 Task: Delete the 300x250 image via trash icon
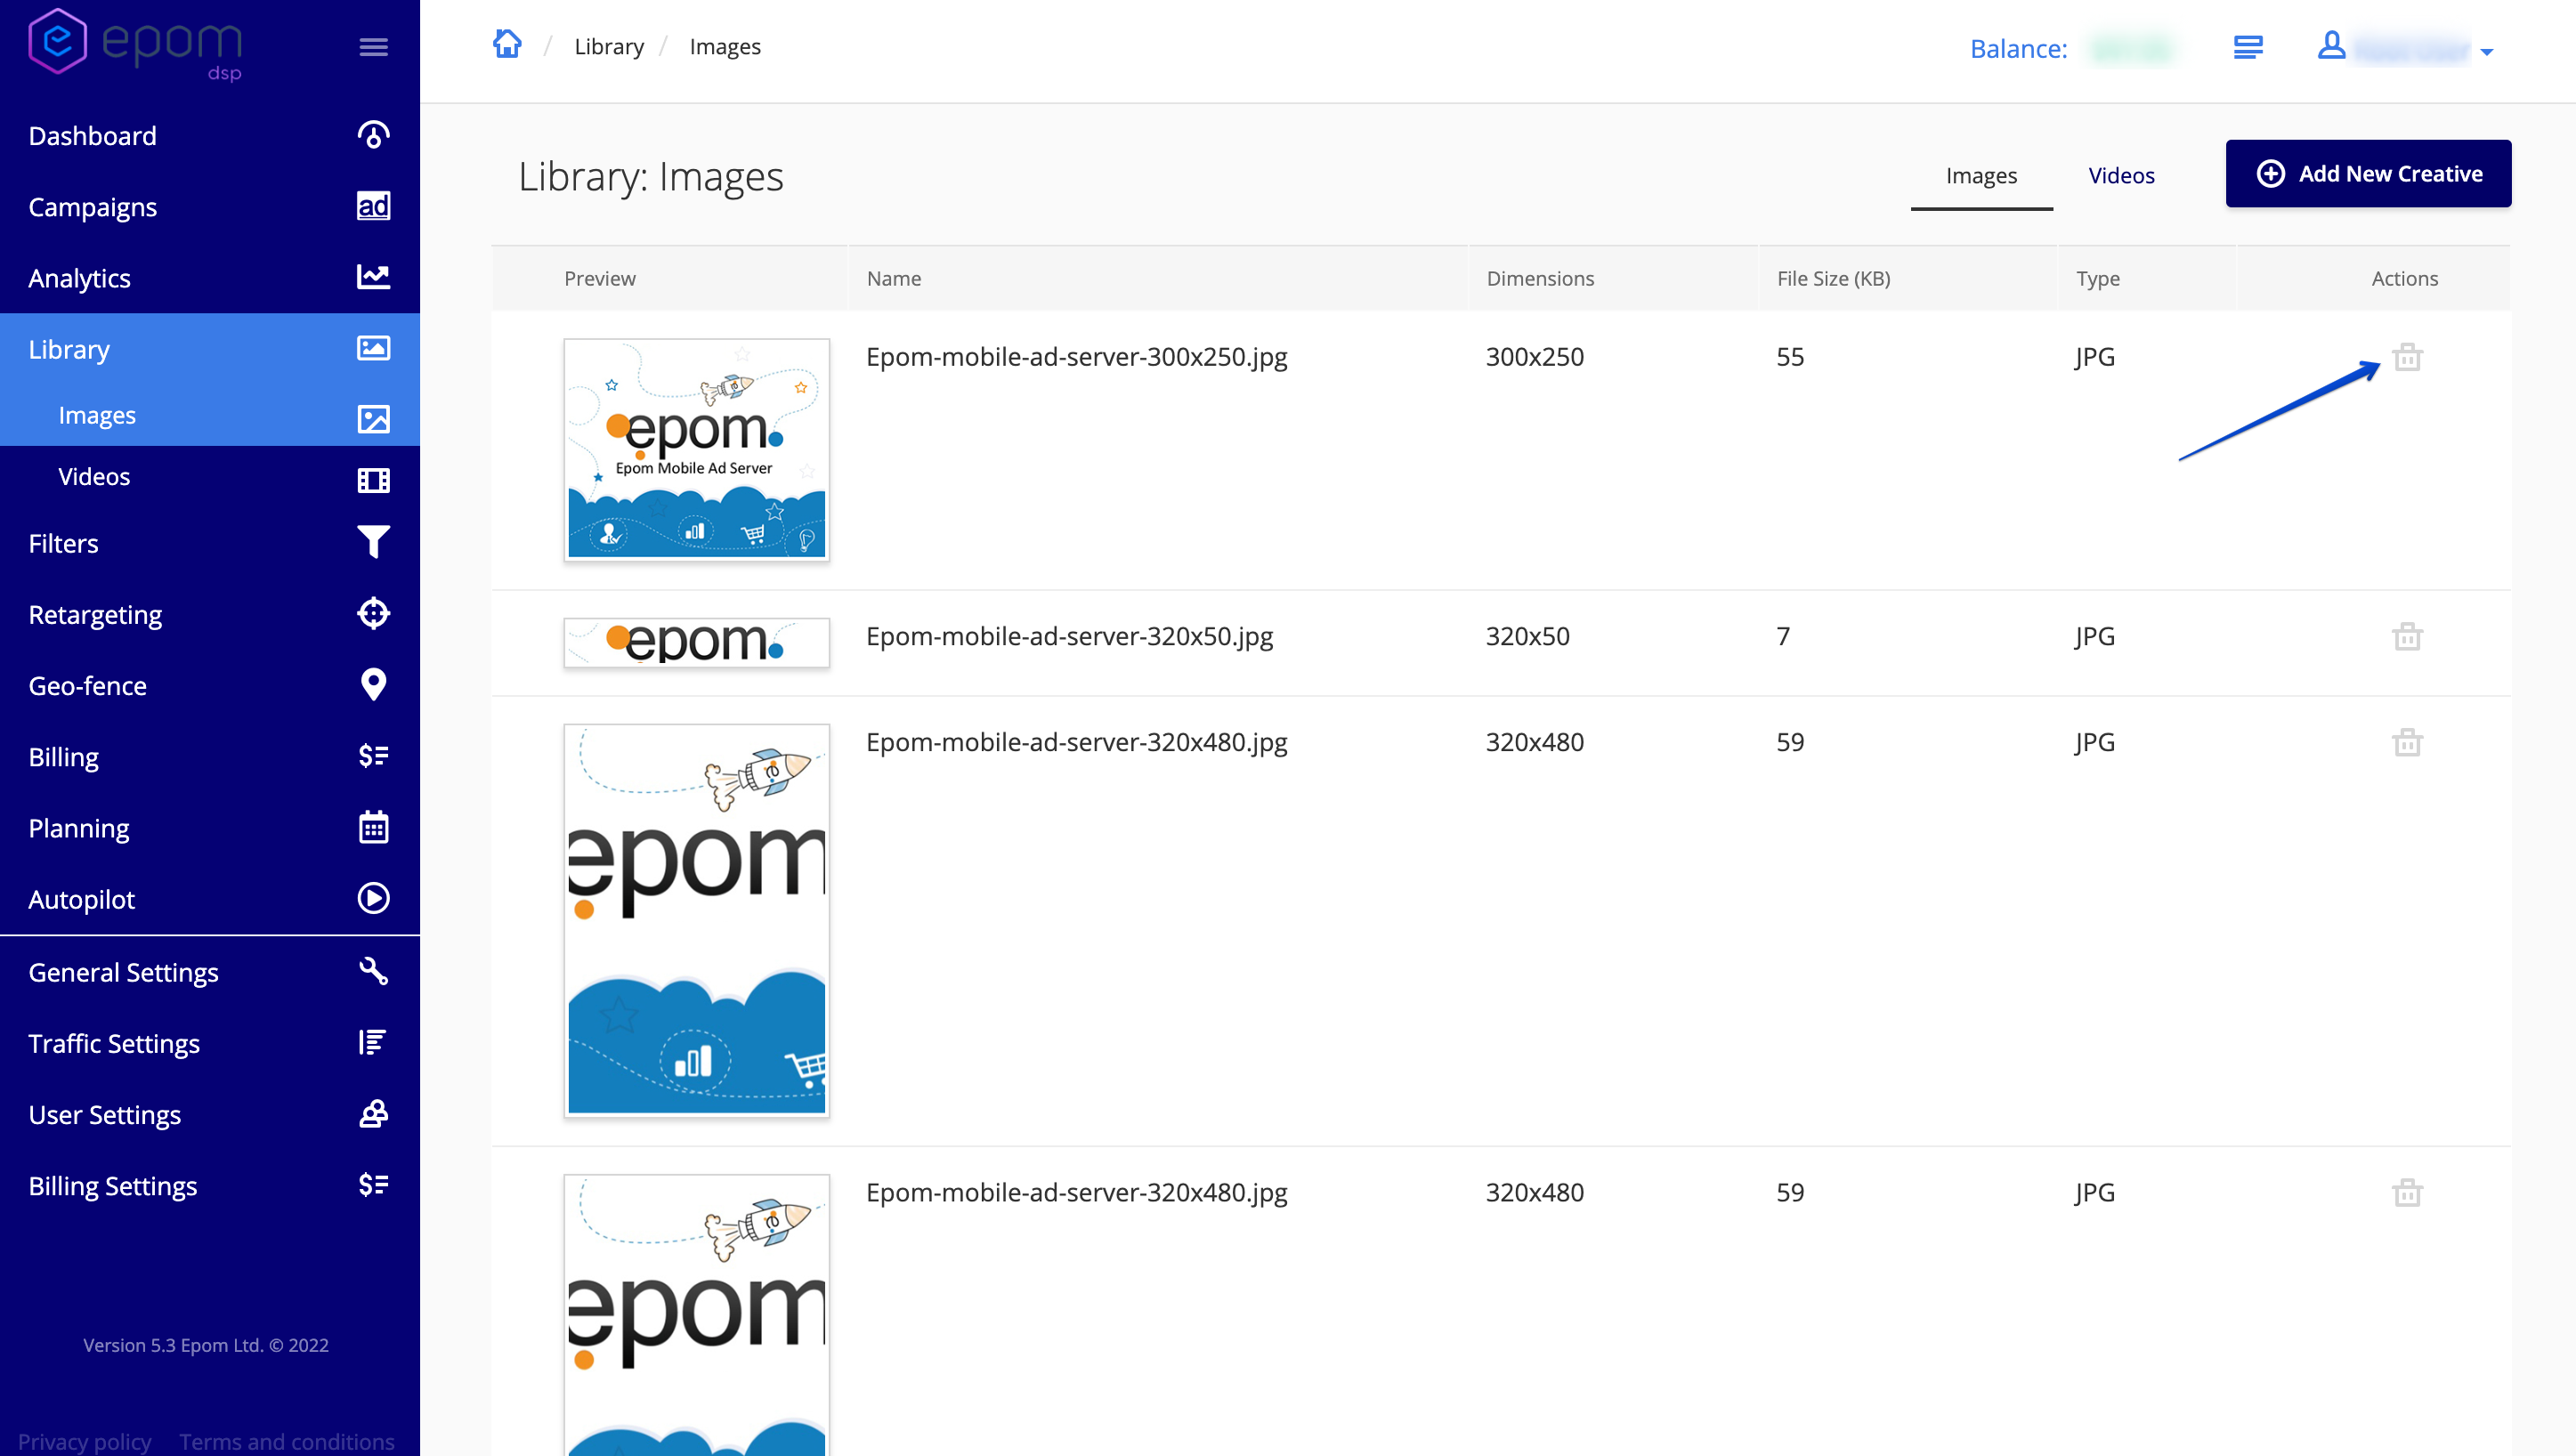(x=2406, y=357)
